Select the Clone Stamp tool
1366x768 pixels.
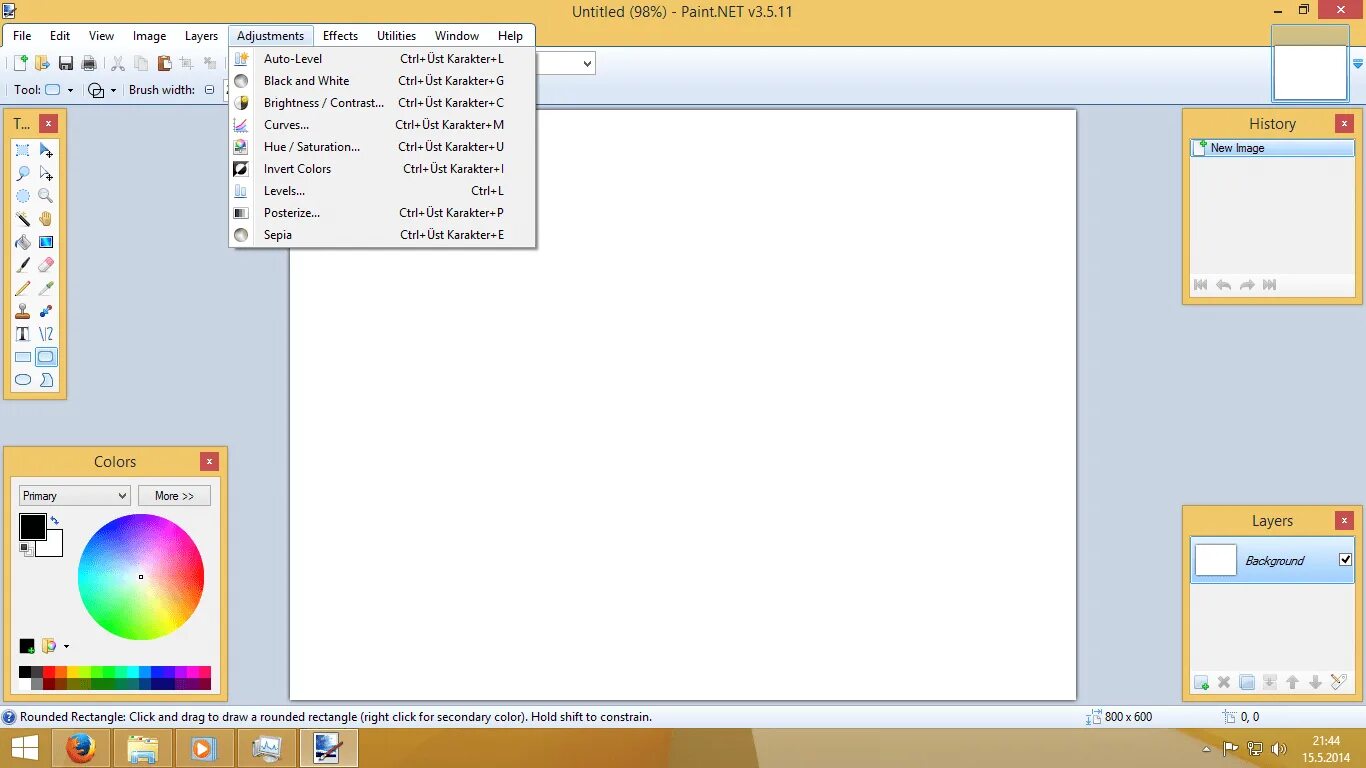23,311
